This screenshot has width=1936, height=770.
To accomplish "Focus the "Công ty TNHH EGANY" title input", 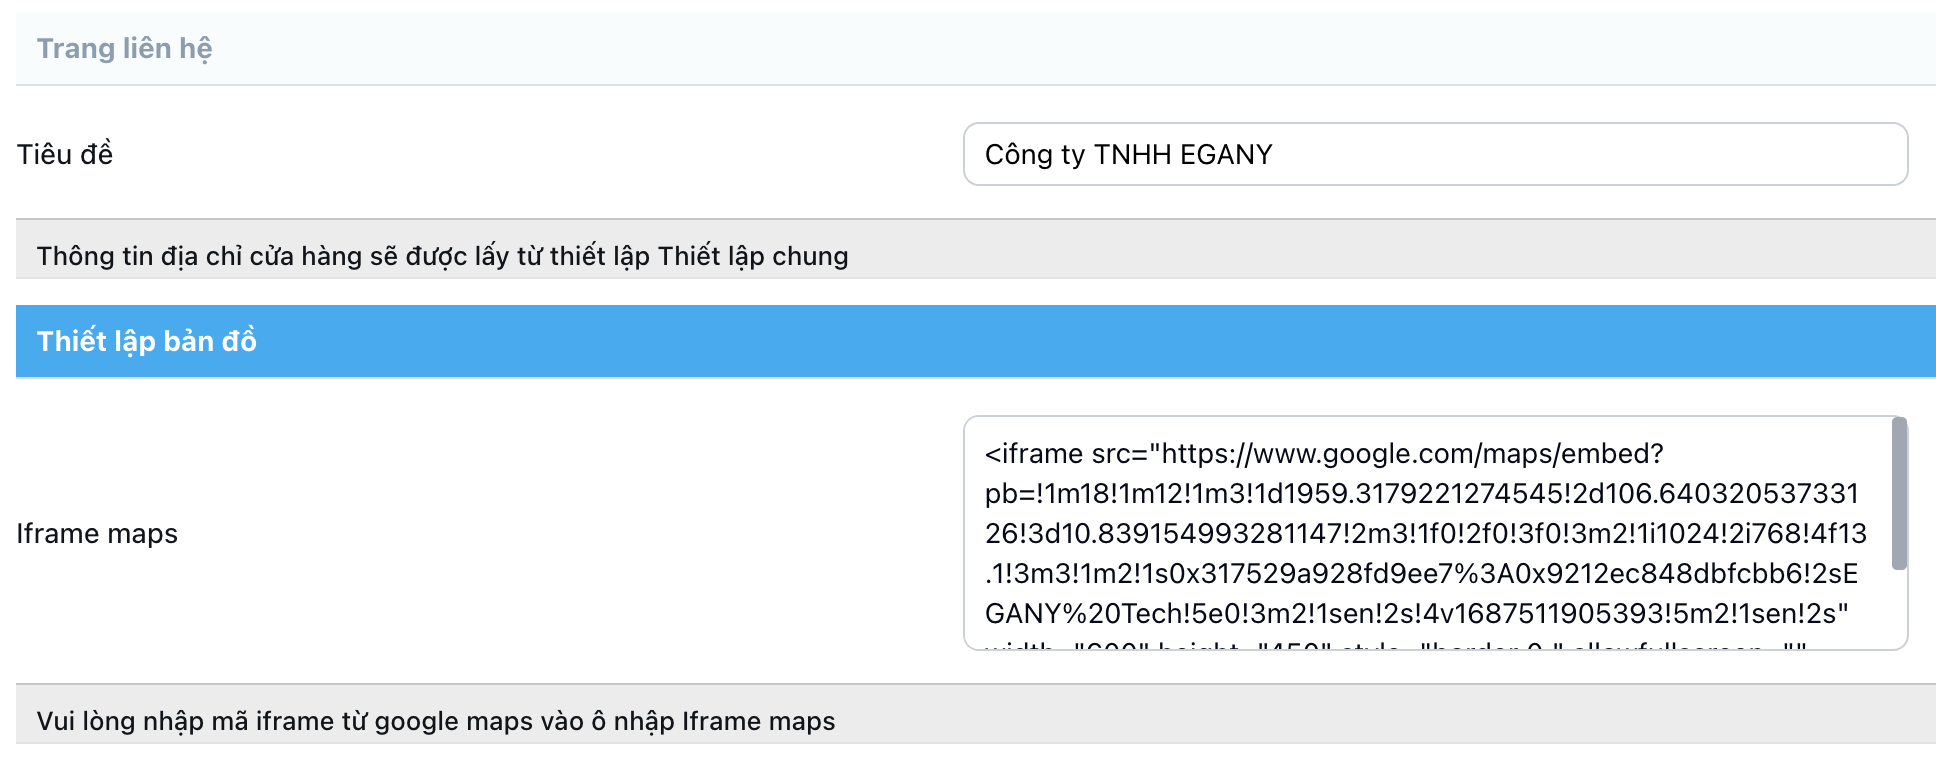I will [x=1434, y=155].
